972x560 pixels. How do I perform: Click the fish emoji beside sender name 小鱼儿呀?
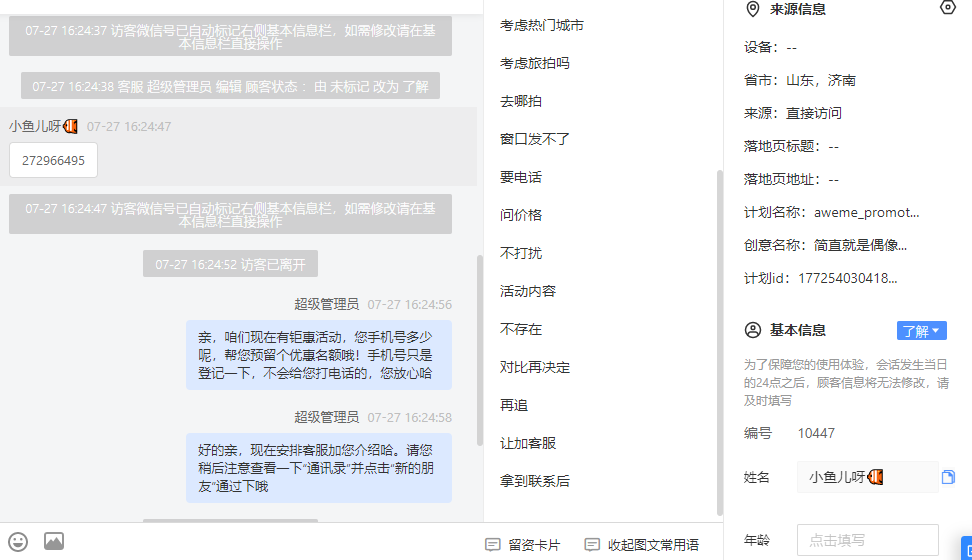[x=71, y=127]
